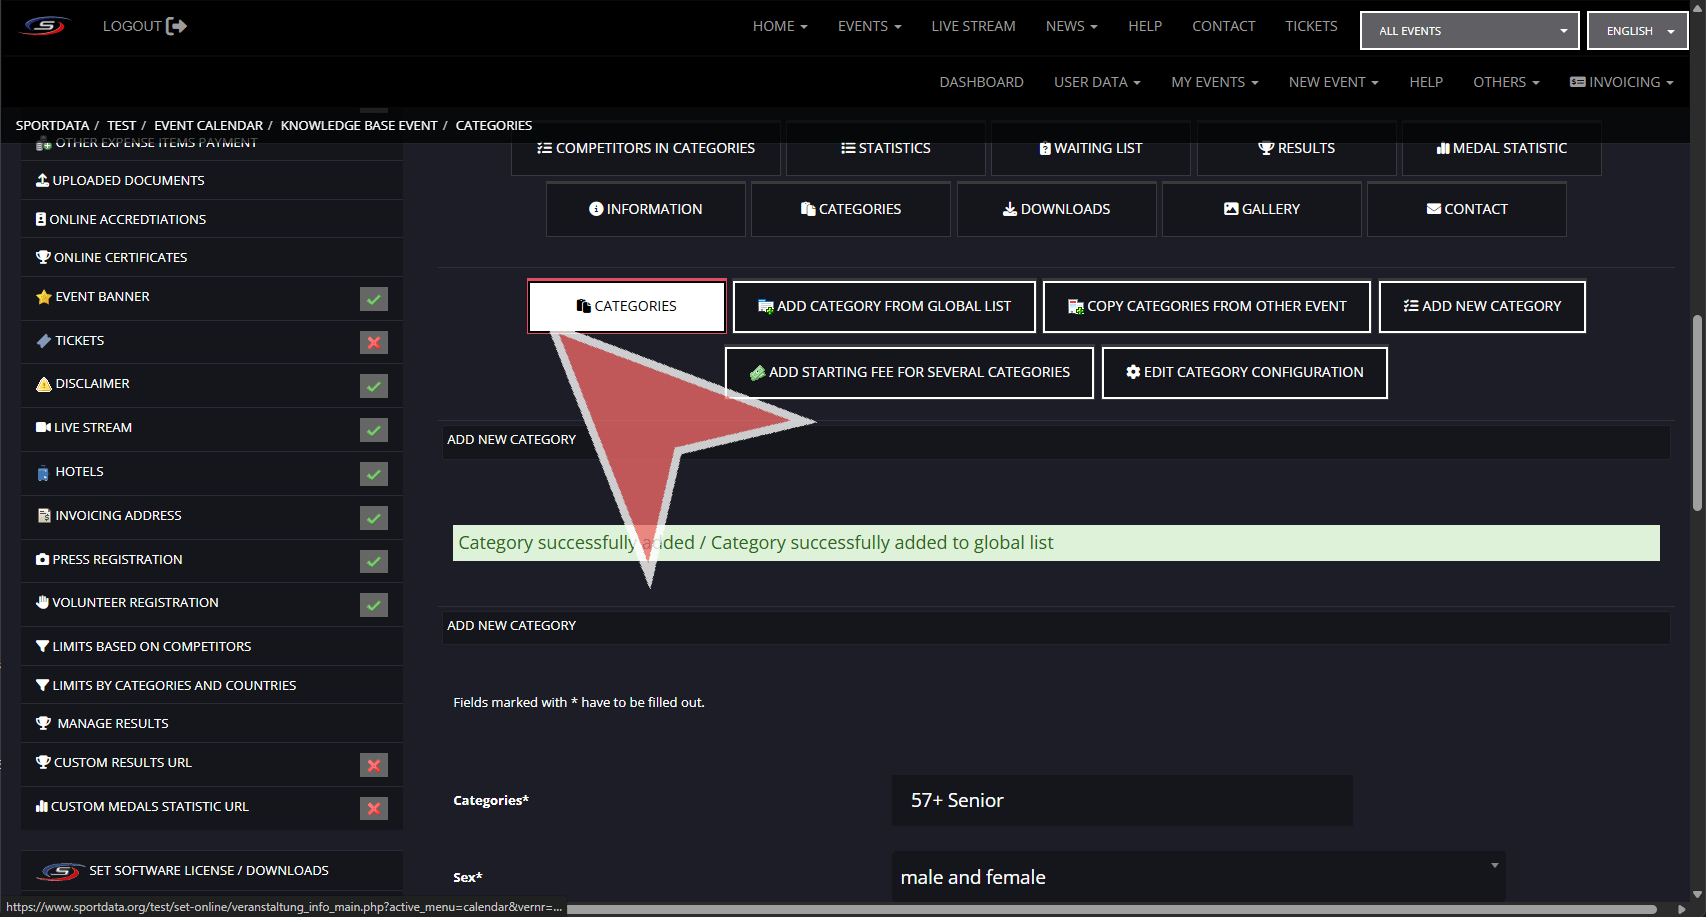This screenshot has width=1706, height=917.
Task: Click Add Category From Global List button
Action: coord(884,306)
